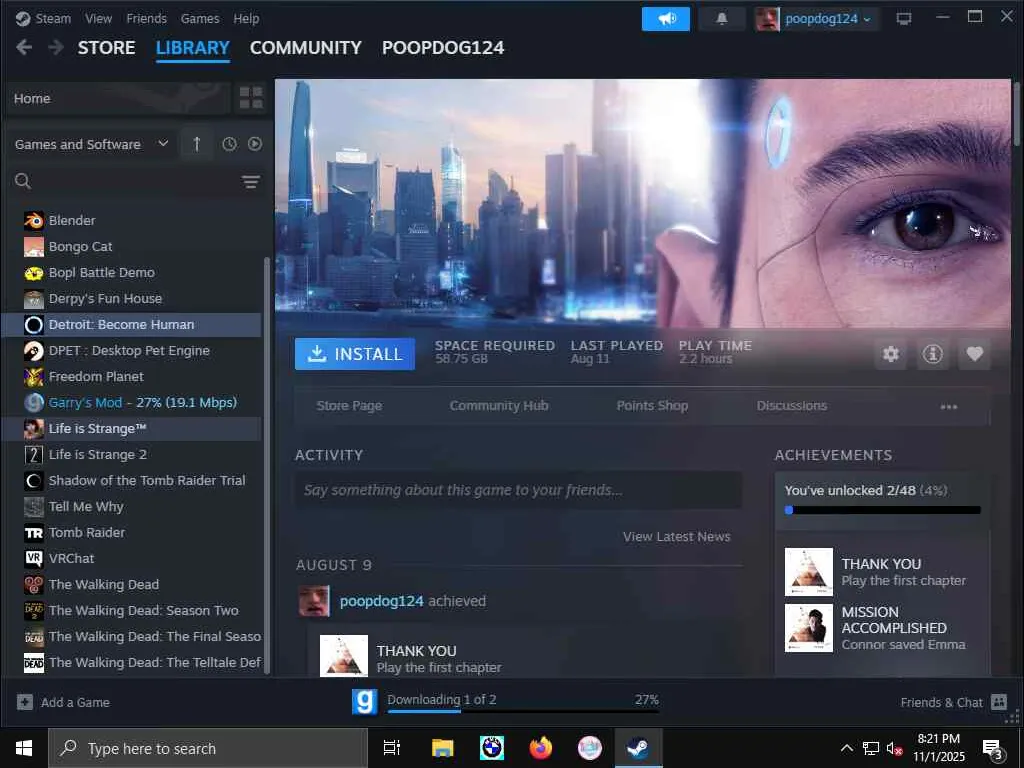
Task: Select The Walking Dead: Season Two
Action: pos(131,610)
